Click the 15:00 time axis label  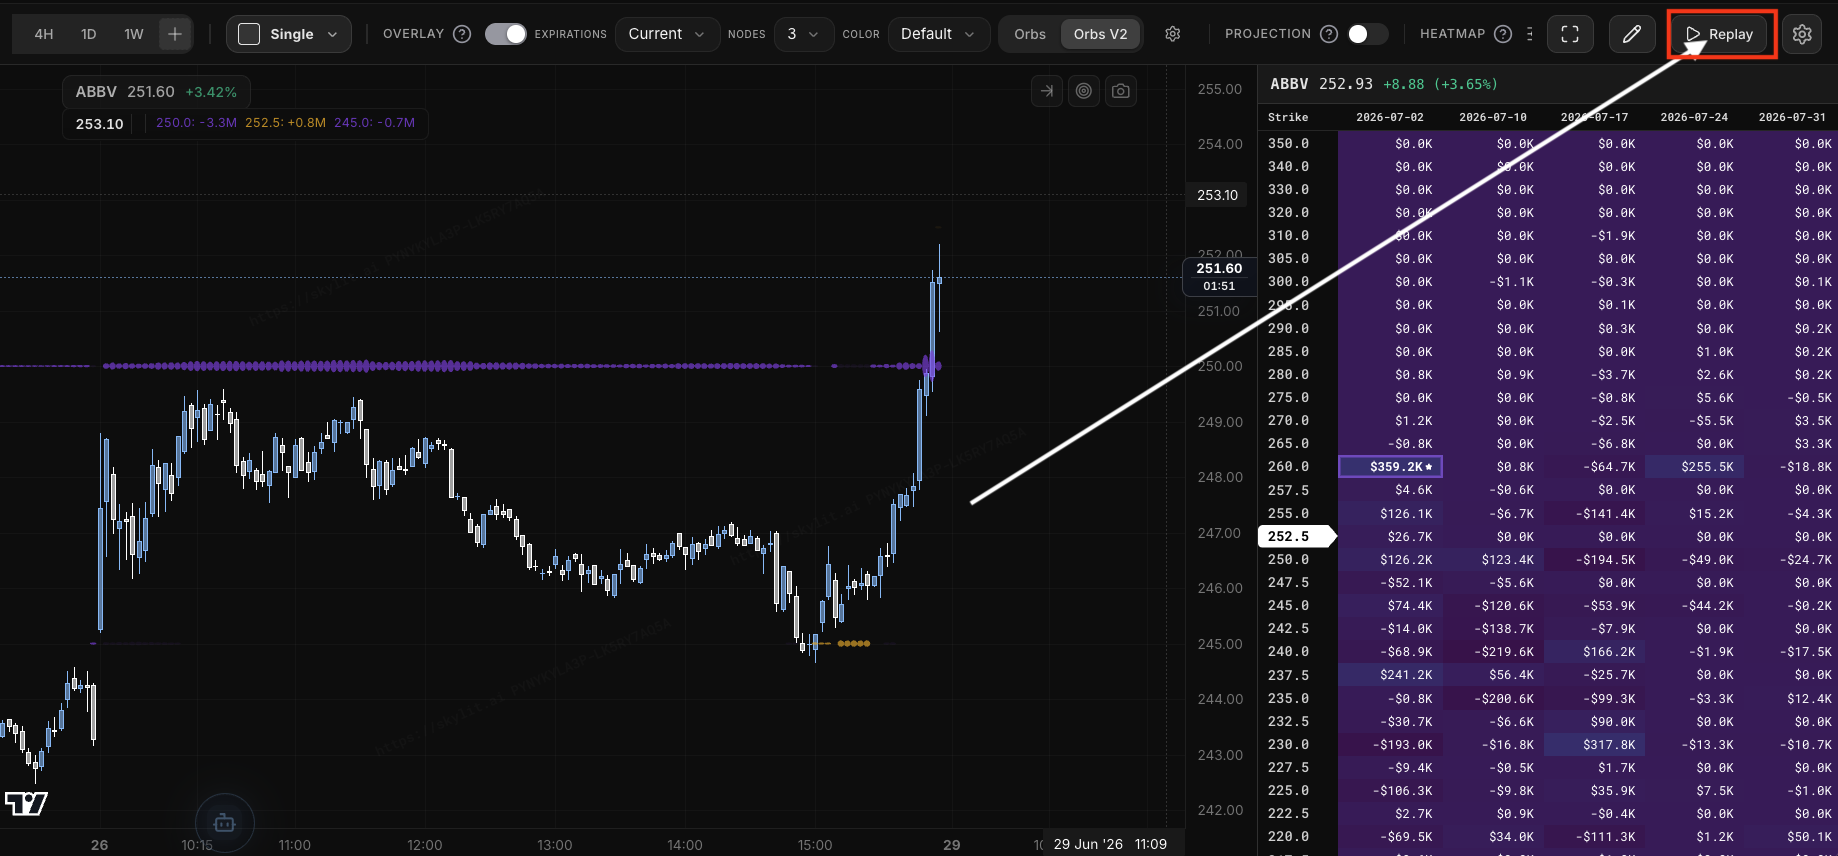coord(815,845)
